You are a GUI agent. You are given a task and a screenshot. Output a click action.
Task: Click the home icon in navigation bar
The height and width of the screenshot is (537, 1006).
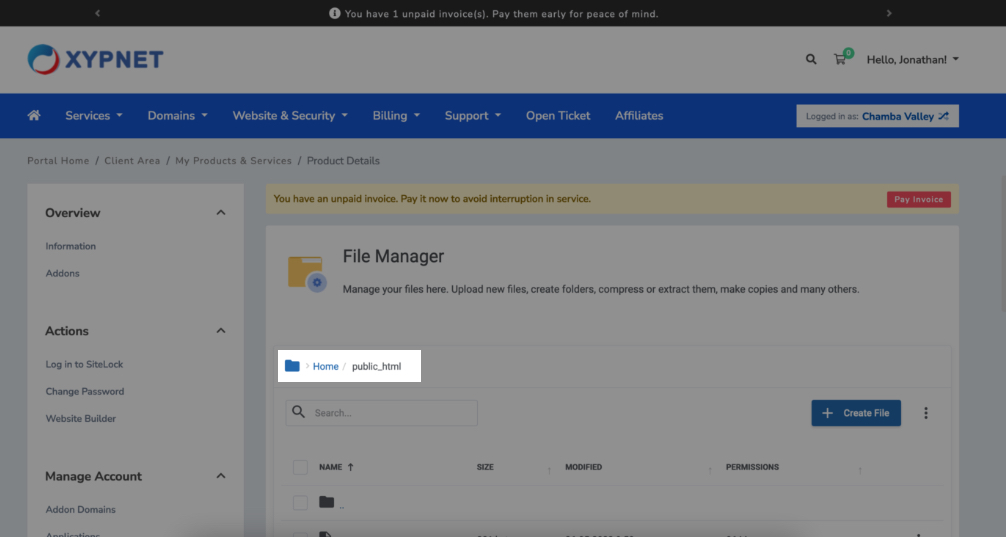[x=34, y=116]
